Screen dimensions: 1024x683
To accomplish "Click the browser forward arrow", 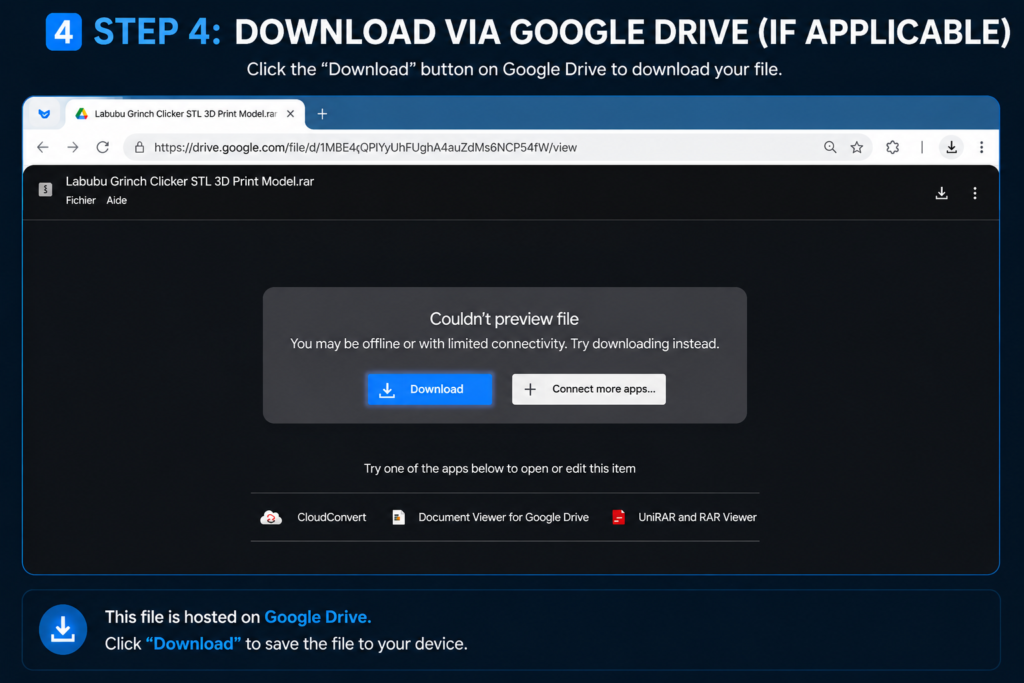I will [x=72, y=148].
